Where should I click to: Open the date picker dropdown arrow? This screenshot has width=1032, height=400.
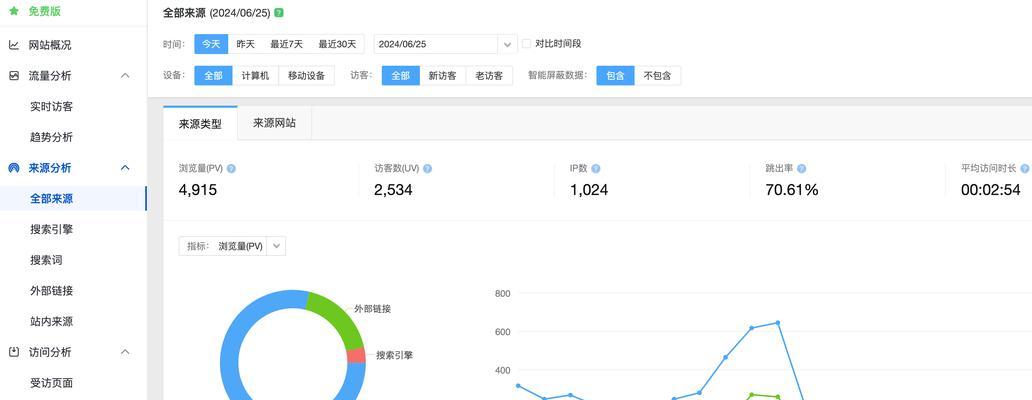pos(507,44)
